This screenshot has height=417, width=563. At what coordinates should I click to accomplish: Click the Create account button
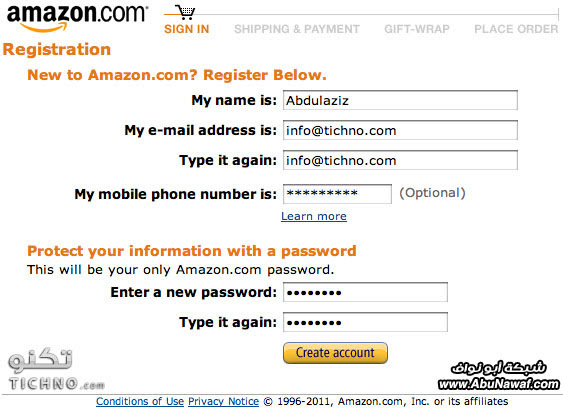tap(335, 353)
